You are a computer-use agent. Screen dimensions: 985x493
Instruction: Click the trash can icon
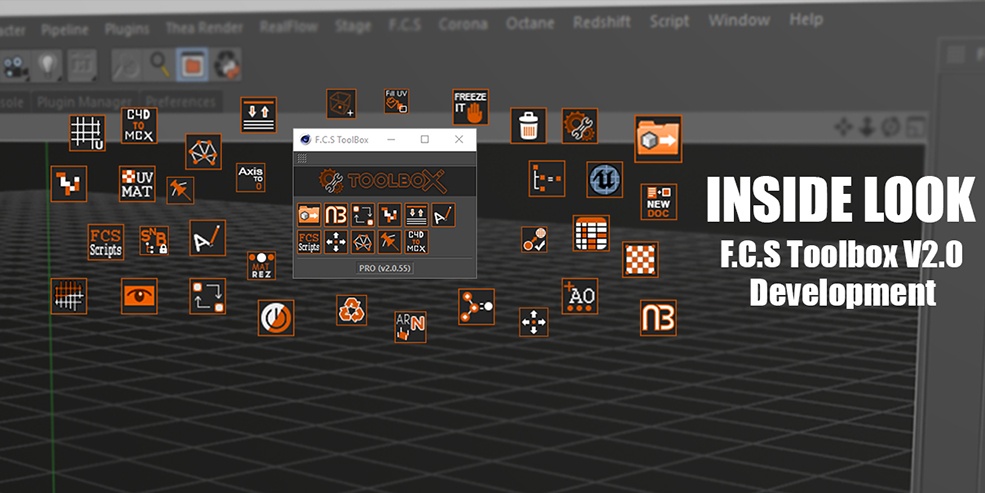528,126
